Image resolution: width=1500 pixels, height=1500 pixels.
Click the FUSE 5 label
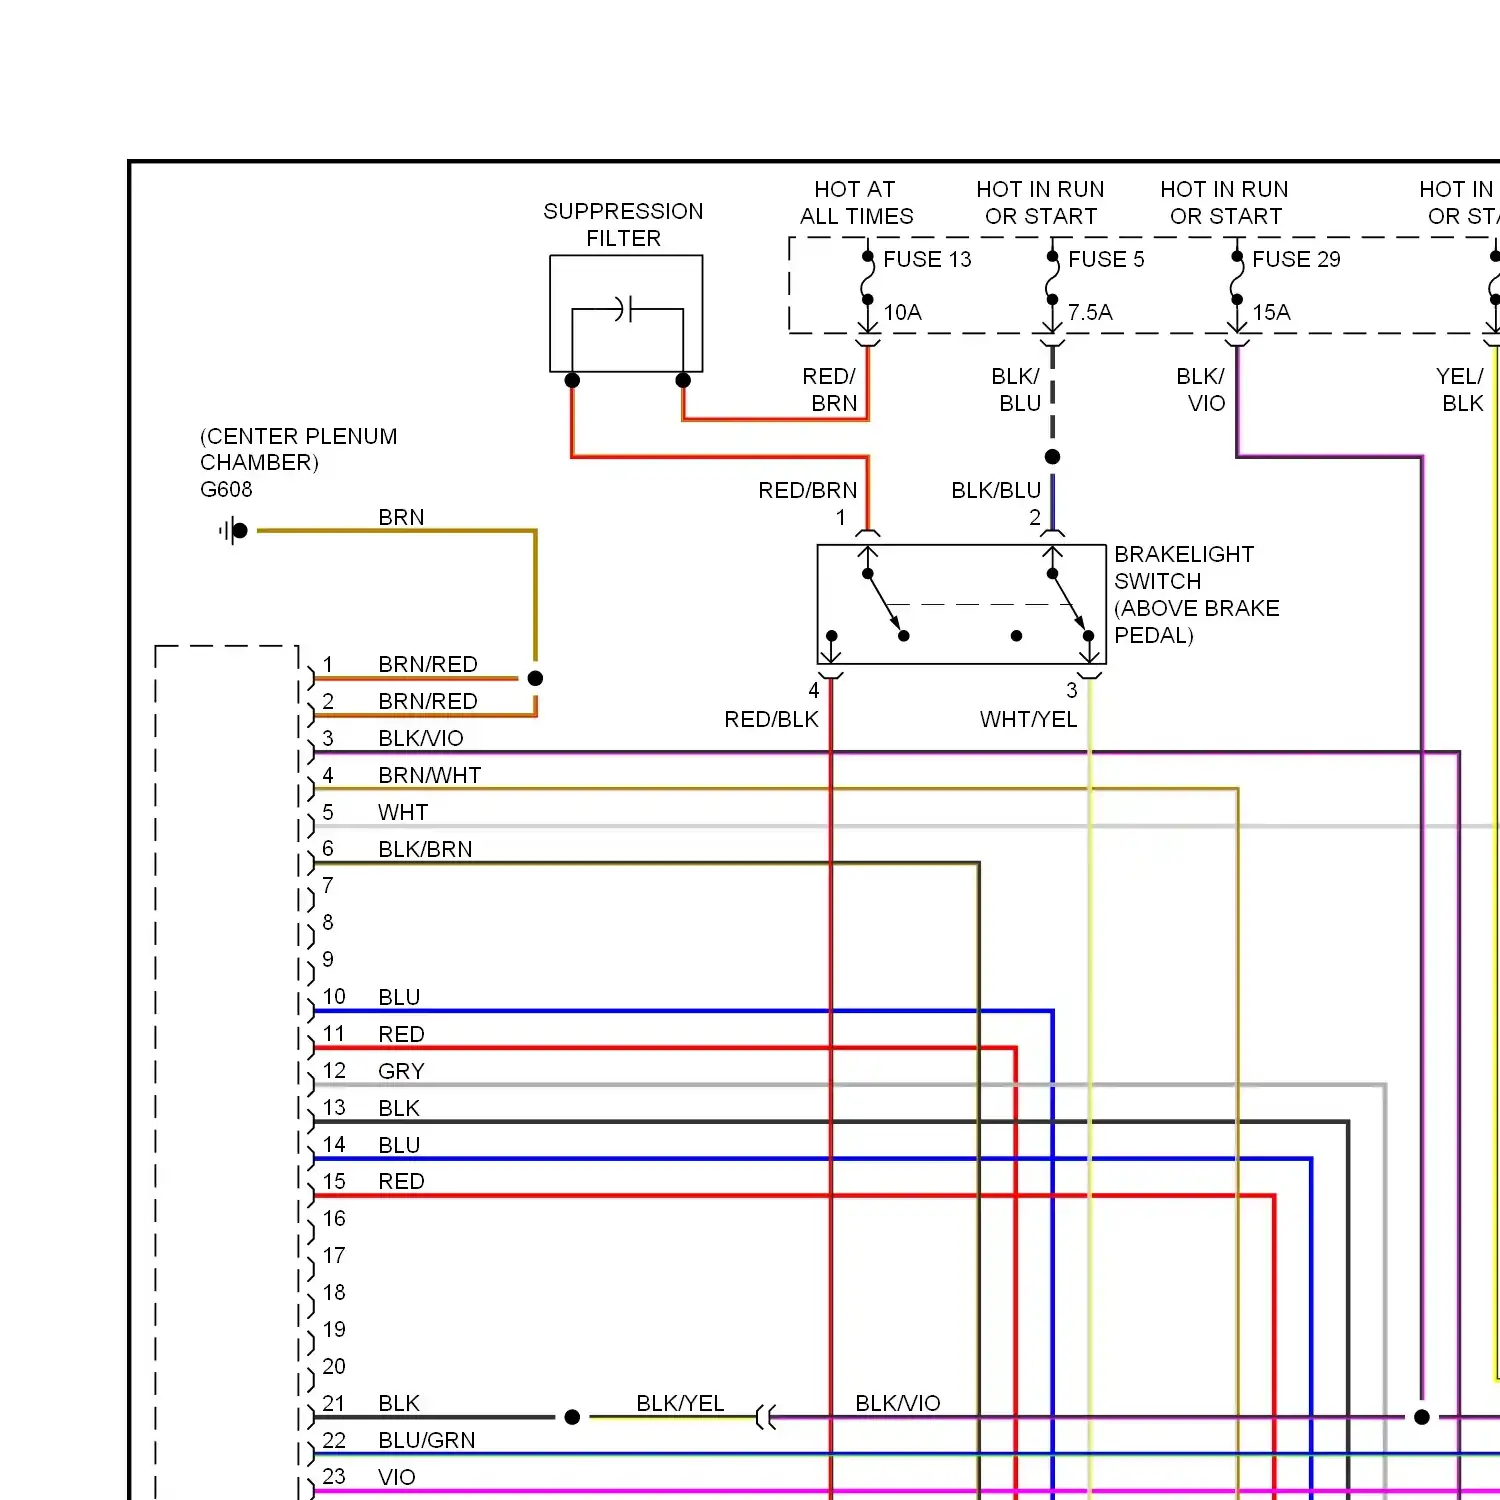(1105, 259)
